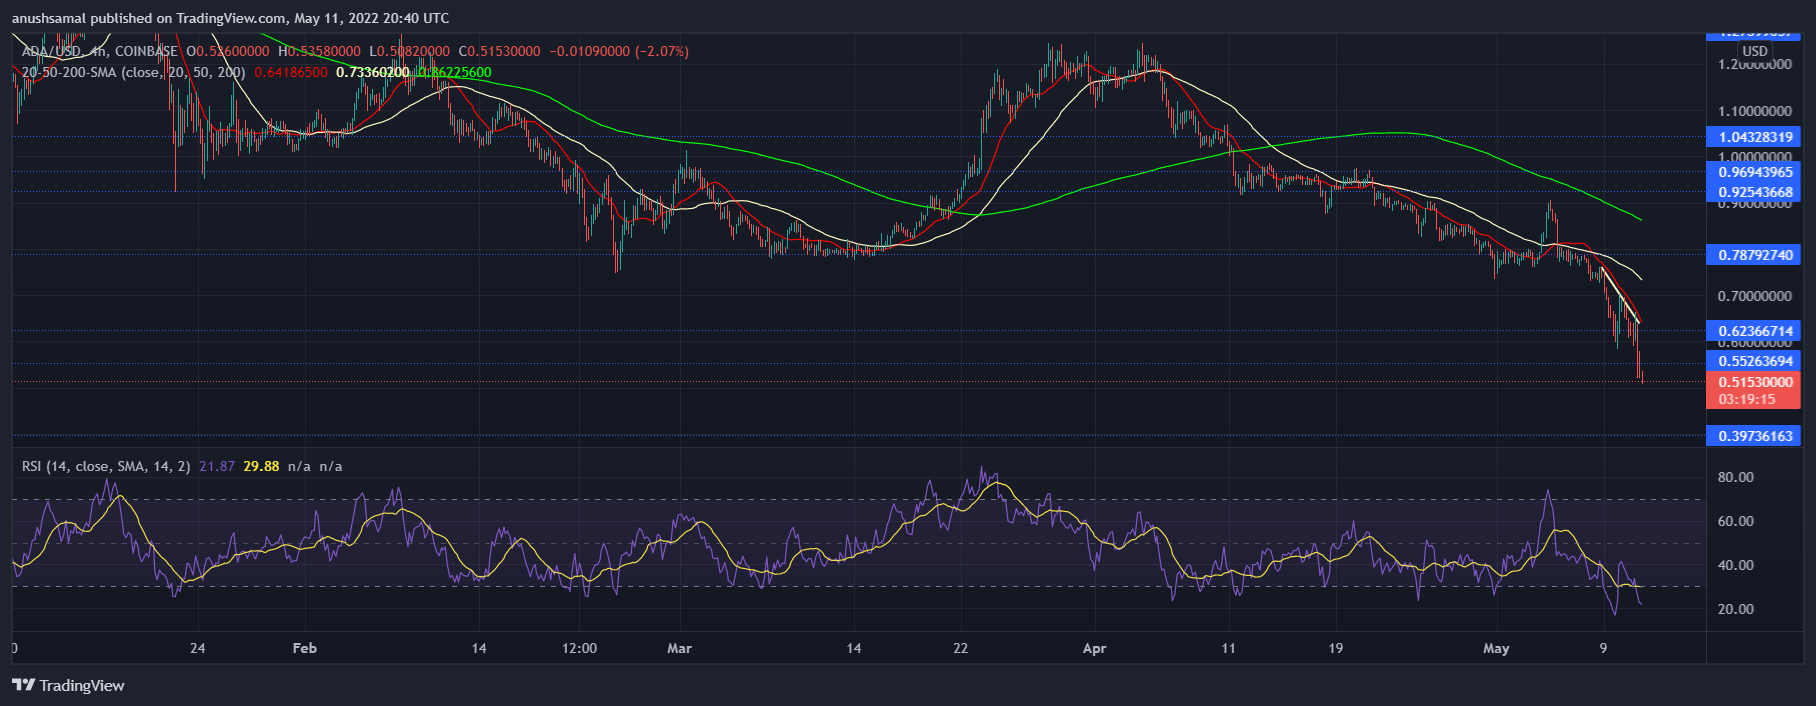The image size is (1816, 706).
Task: Click the Feb label on time axis
Action: click(305, 648)
